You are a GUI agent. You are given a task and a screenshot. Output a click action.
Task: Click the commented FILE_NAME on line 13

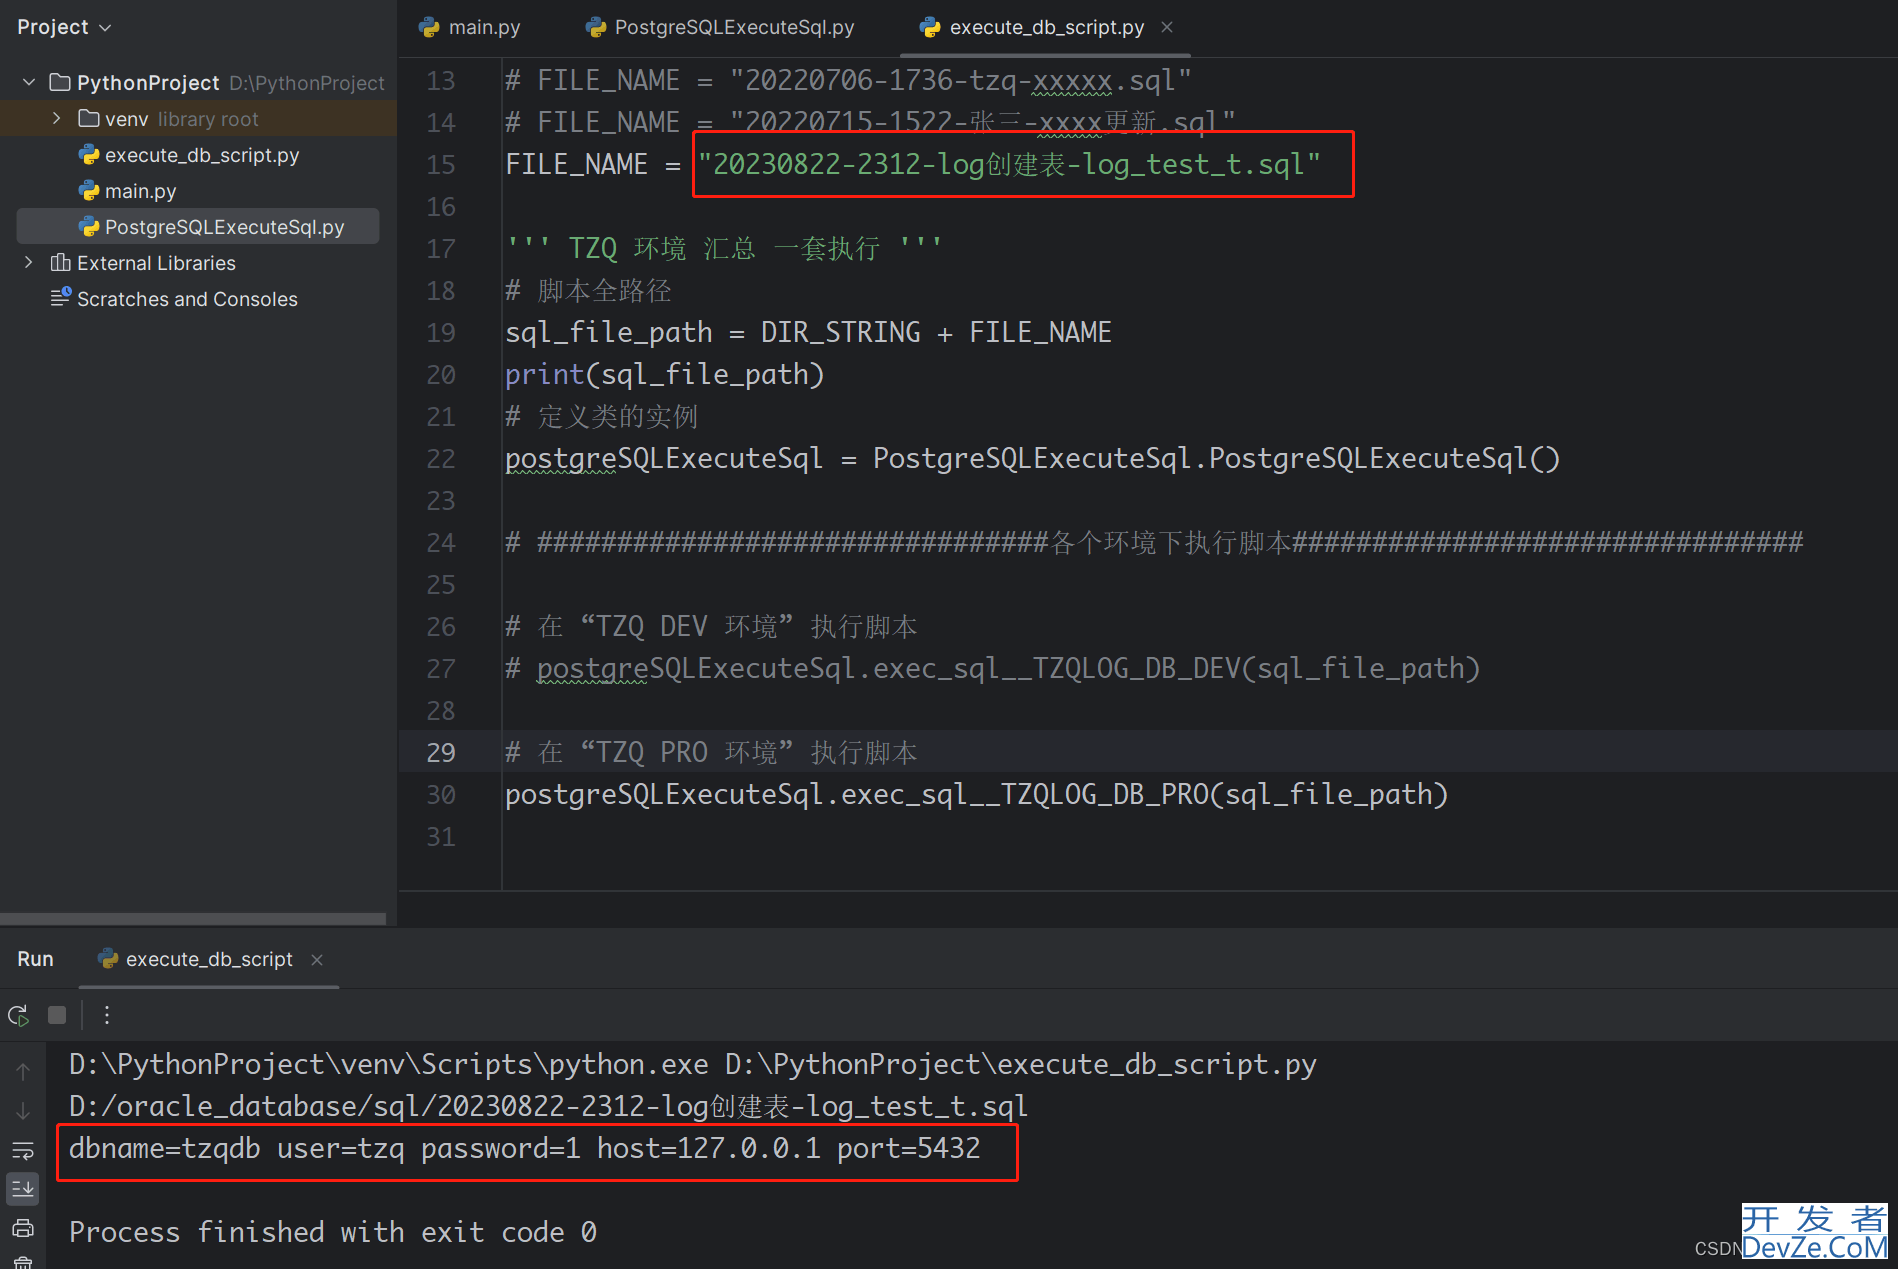848,80
